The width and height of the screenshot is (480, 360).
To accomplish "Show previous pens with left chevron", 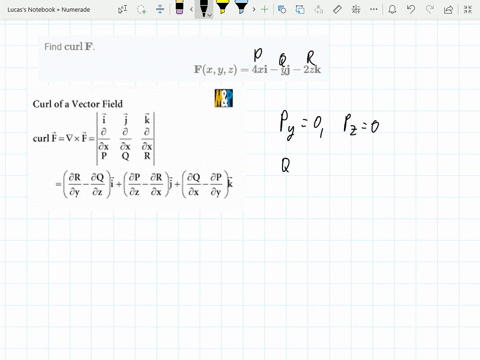I will [191, 10].
